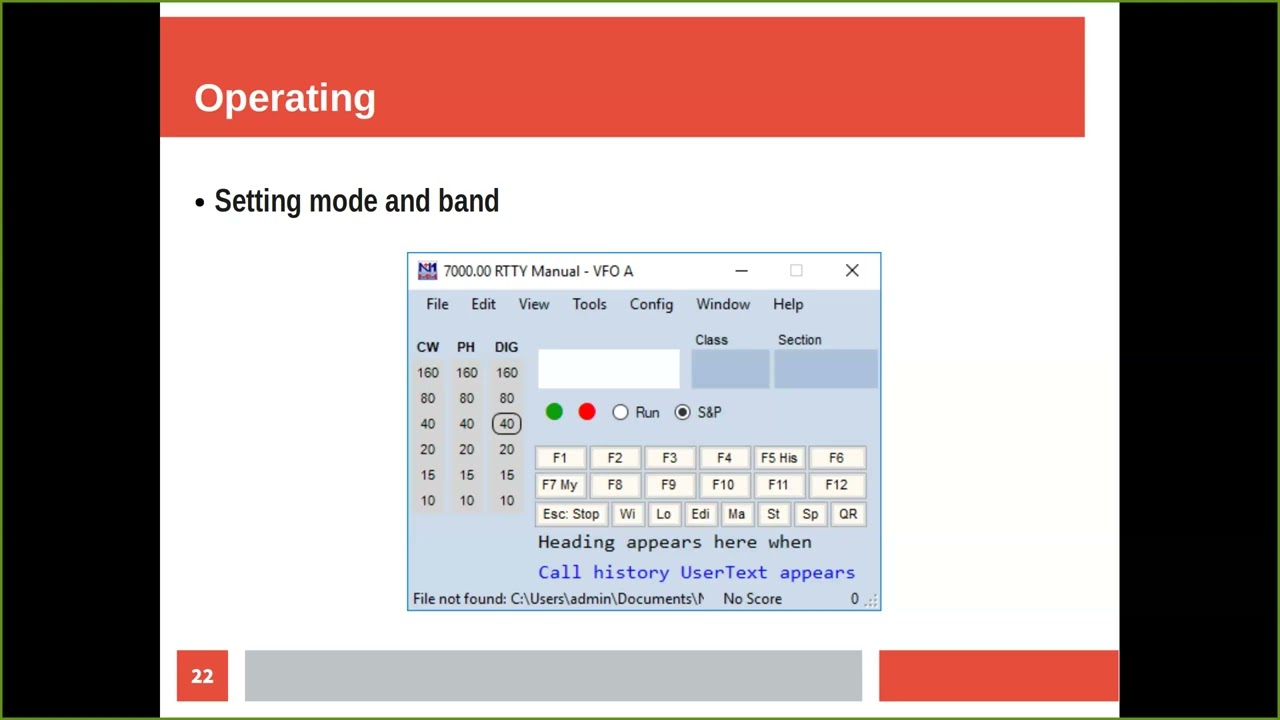The width and height of the screenshot is (1280, 720).
Task: Select 40 in the CW column
Action: [x=428, y=424]
